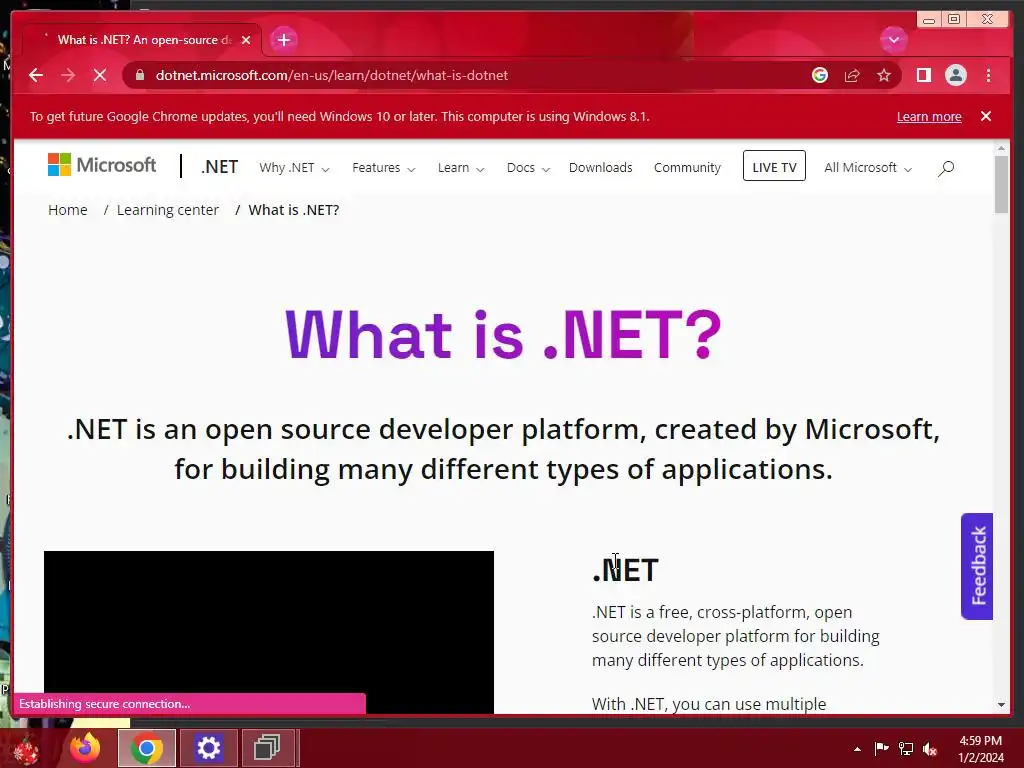Dismiss the Chrome update notification bar
Screen dimensions: 1024x768
tap(986, 116)
